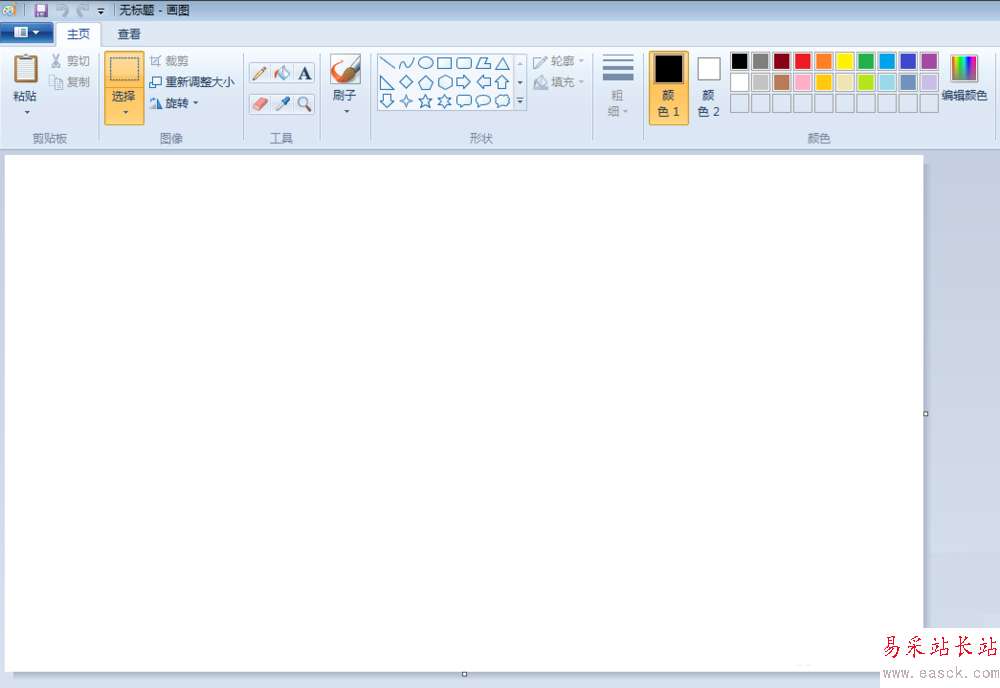Choose the Brushes (刷子) tool icon
1000x688 pixels.
[345, 70]
